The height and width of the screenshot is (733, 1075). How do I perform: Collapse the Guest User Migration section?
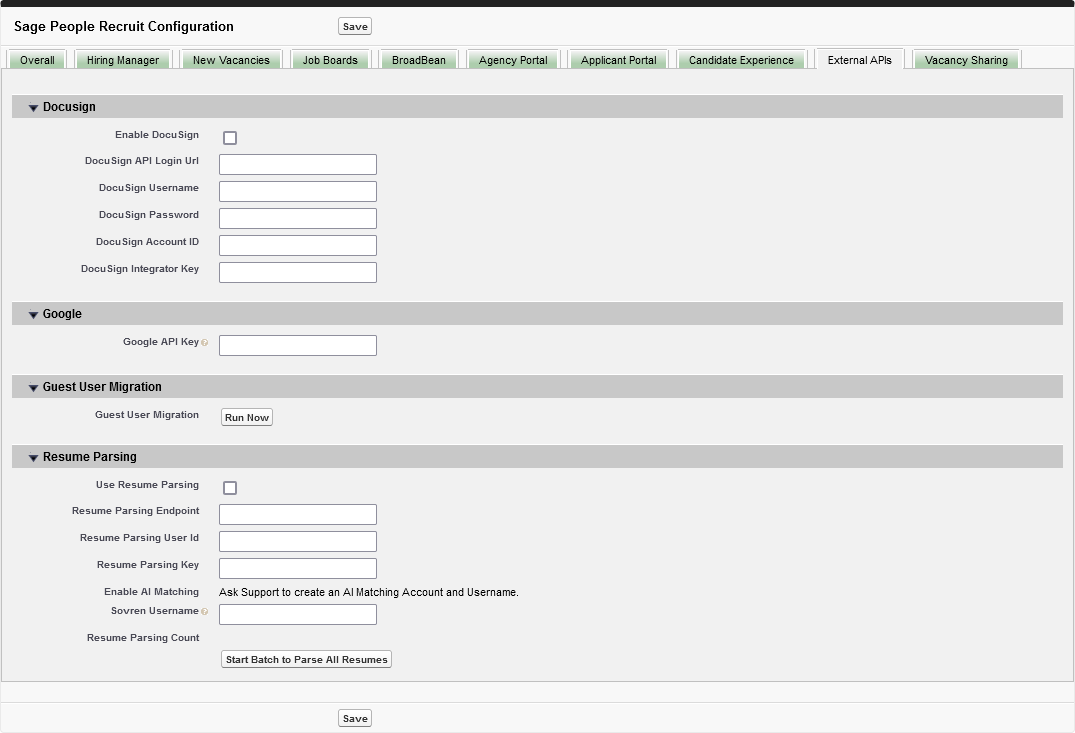coord(33,388)
